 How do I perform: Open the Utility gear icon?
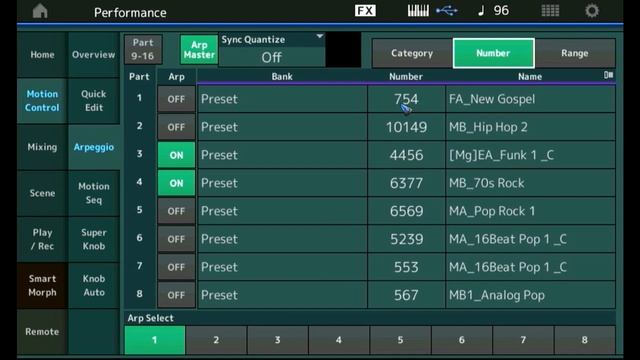(592, 11)
